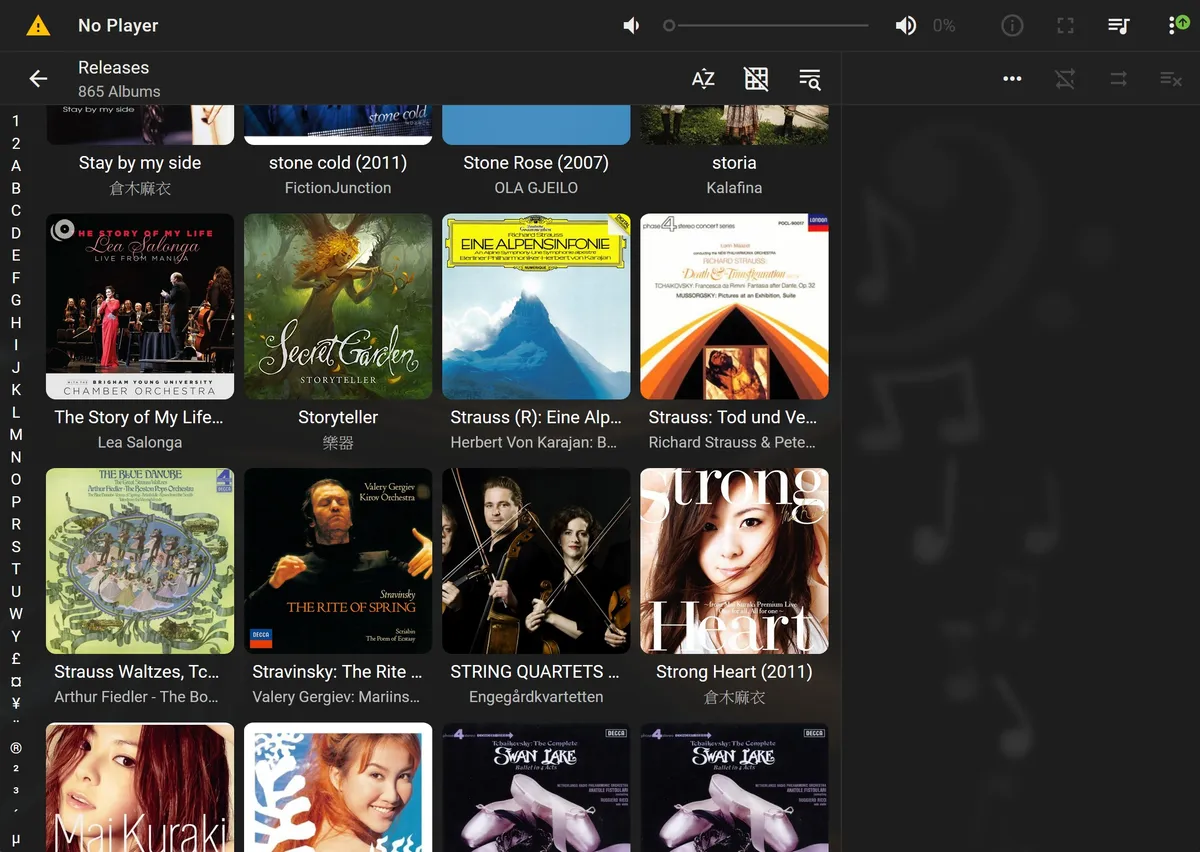The width and height of the screenshot is (1200, 852).
Task: Jump to letter R in the index
Action: 16,524
